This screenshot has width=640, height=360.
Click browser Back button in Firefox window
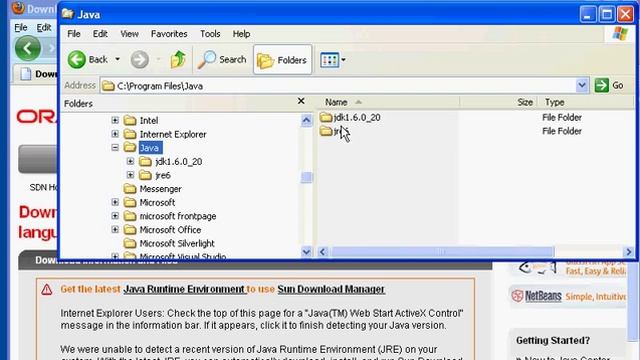coord(28,49)
